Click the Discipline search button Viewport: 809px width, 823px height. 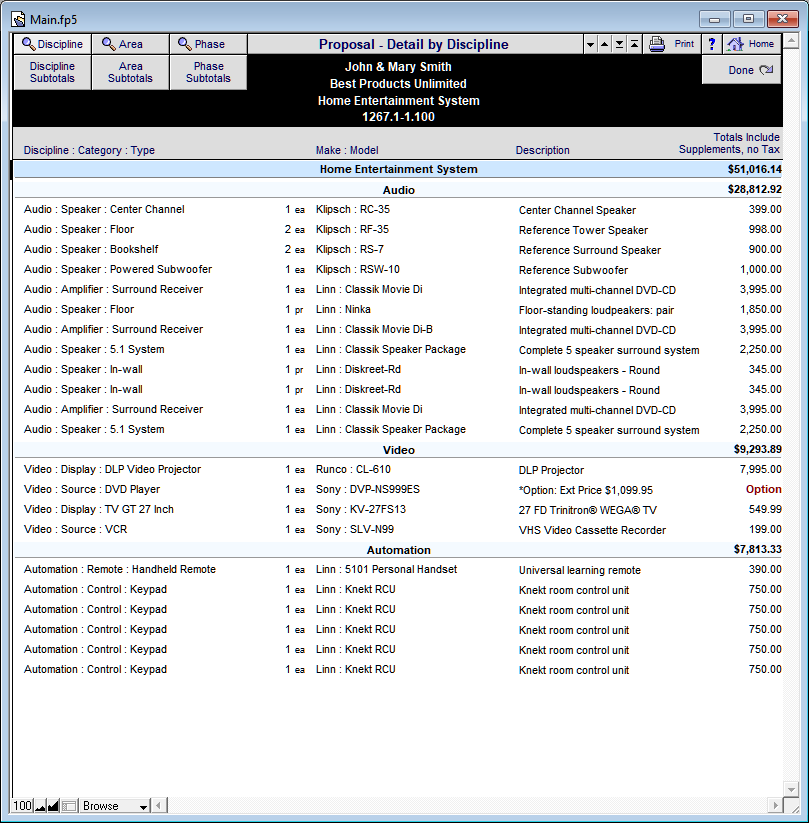pyautogui.click(x=52, y=44)
